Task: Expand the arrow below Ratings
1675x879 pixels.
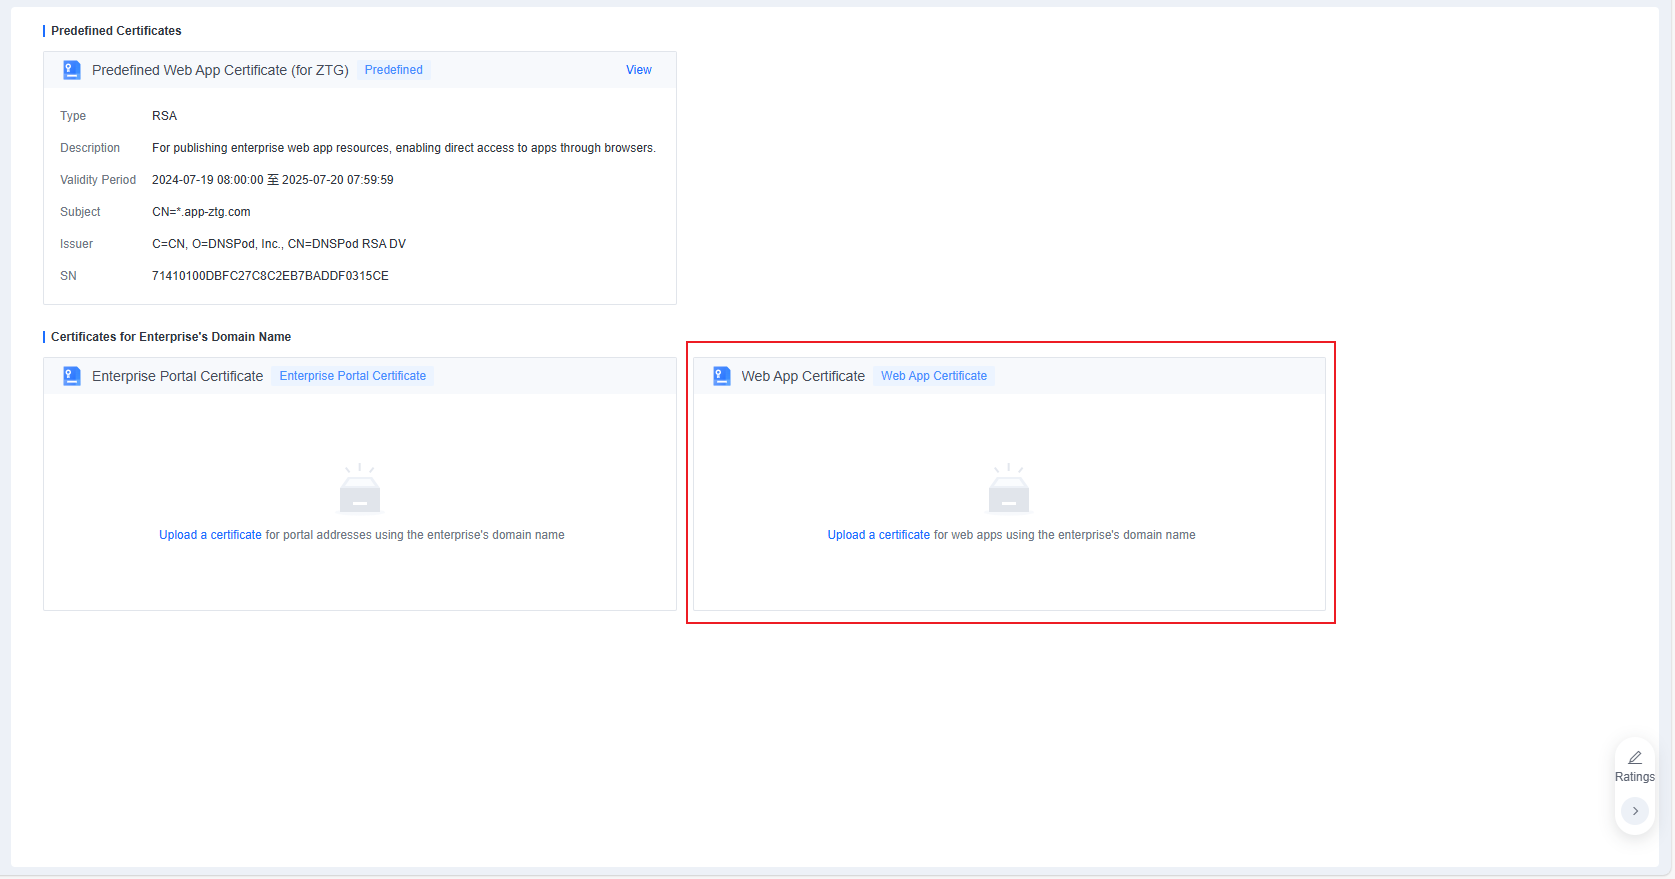Action: [x=1635, y=811]
